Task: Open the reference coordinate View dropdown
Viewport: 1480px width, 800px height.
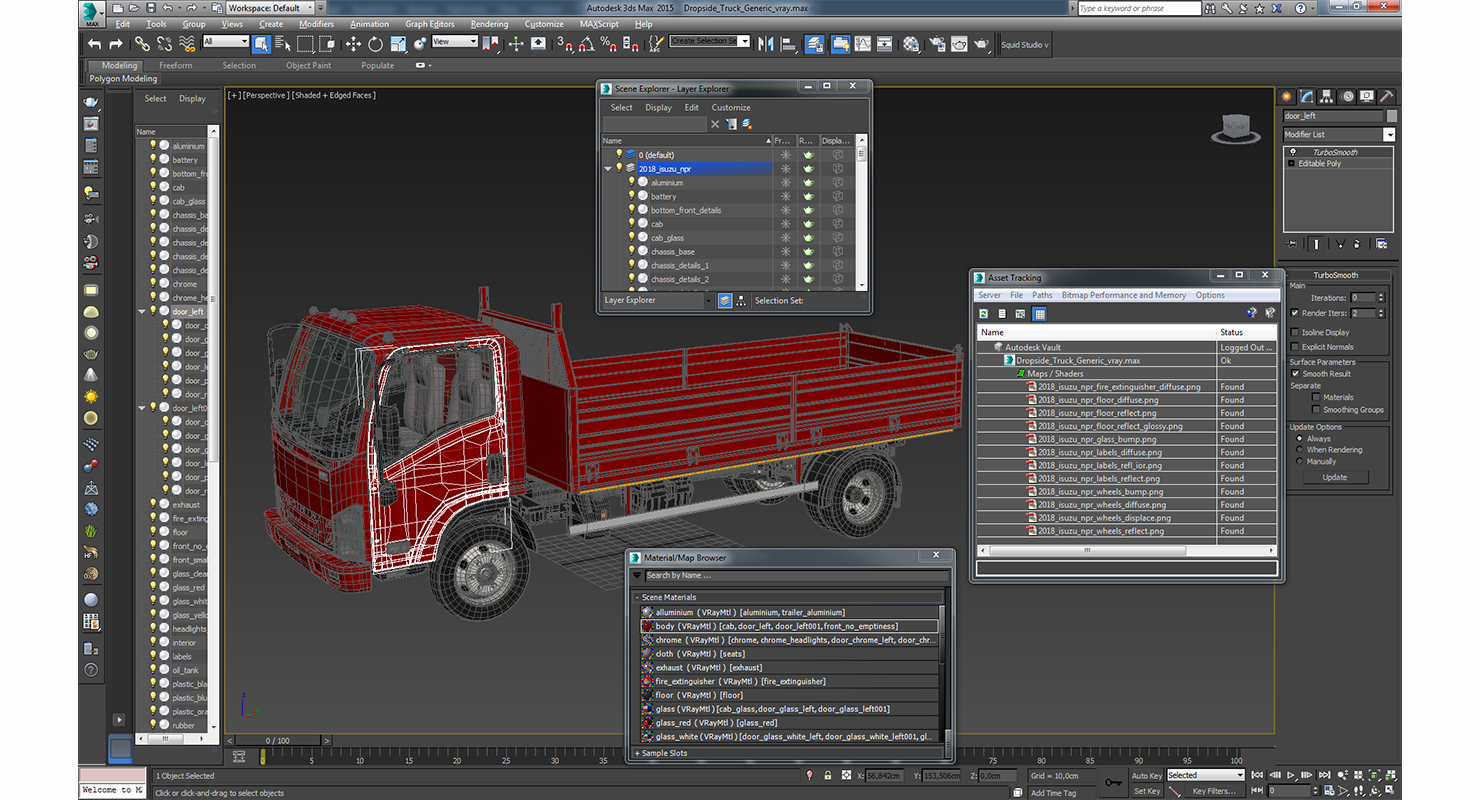Action: (x=455, y=42)
